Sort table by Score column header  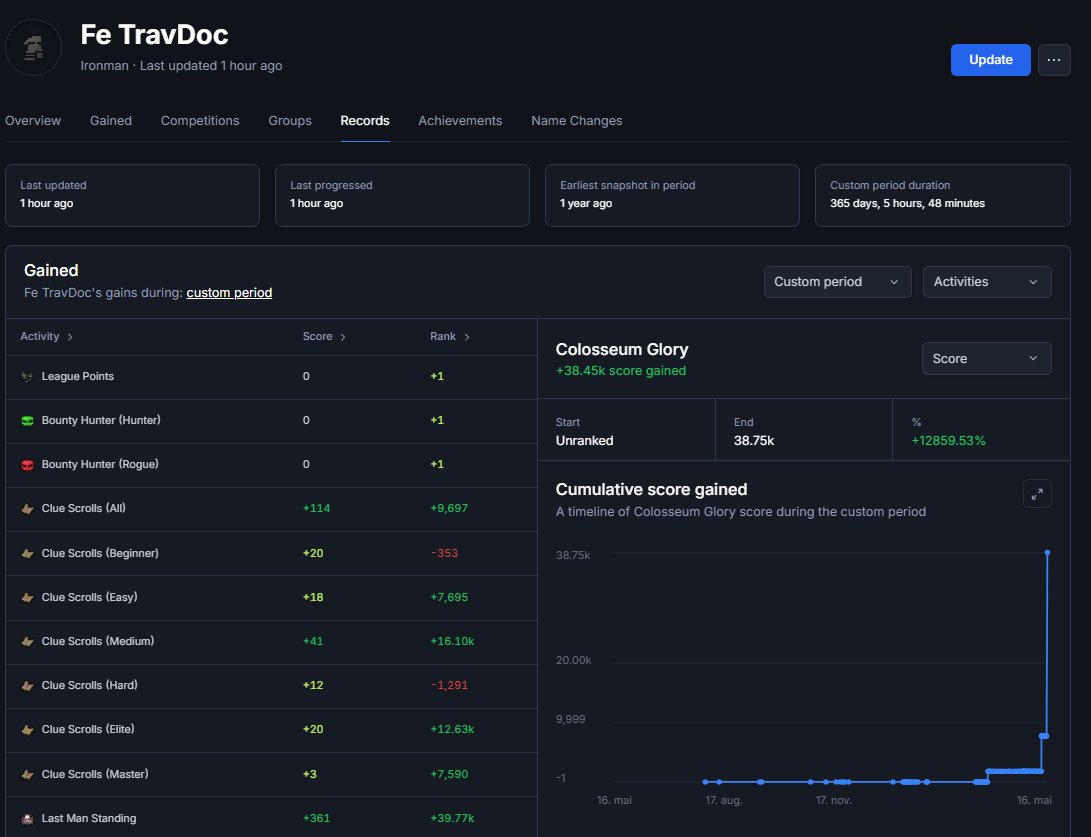tap(324, 337)
